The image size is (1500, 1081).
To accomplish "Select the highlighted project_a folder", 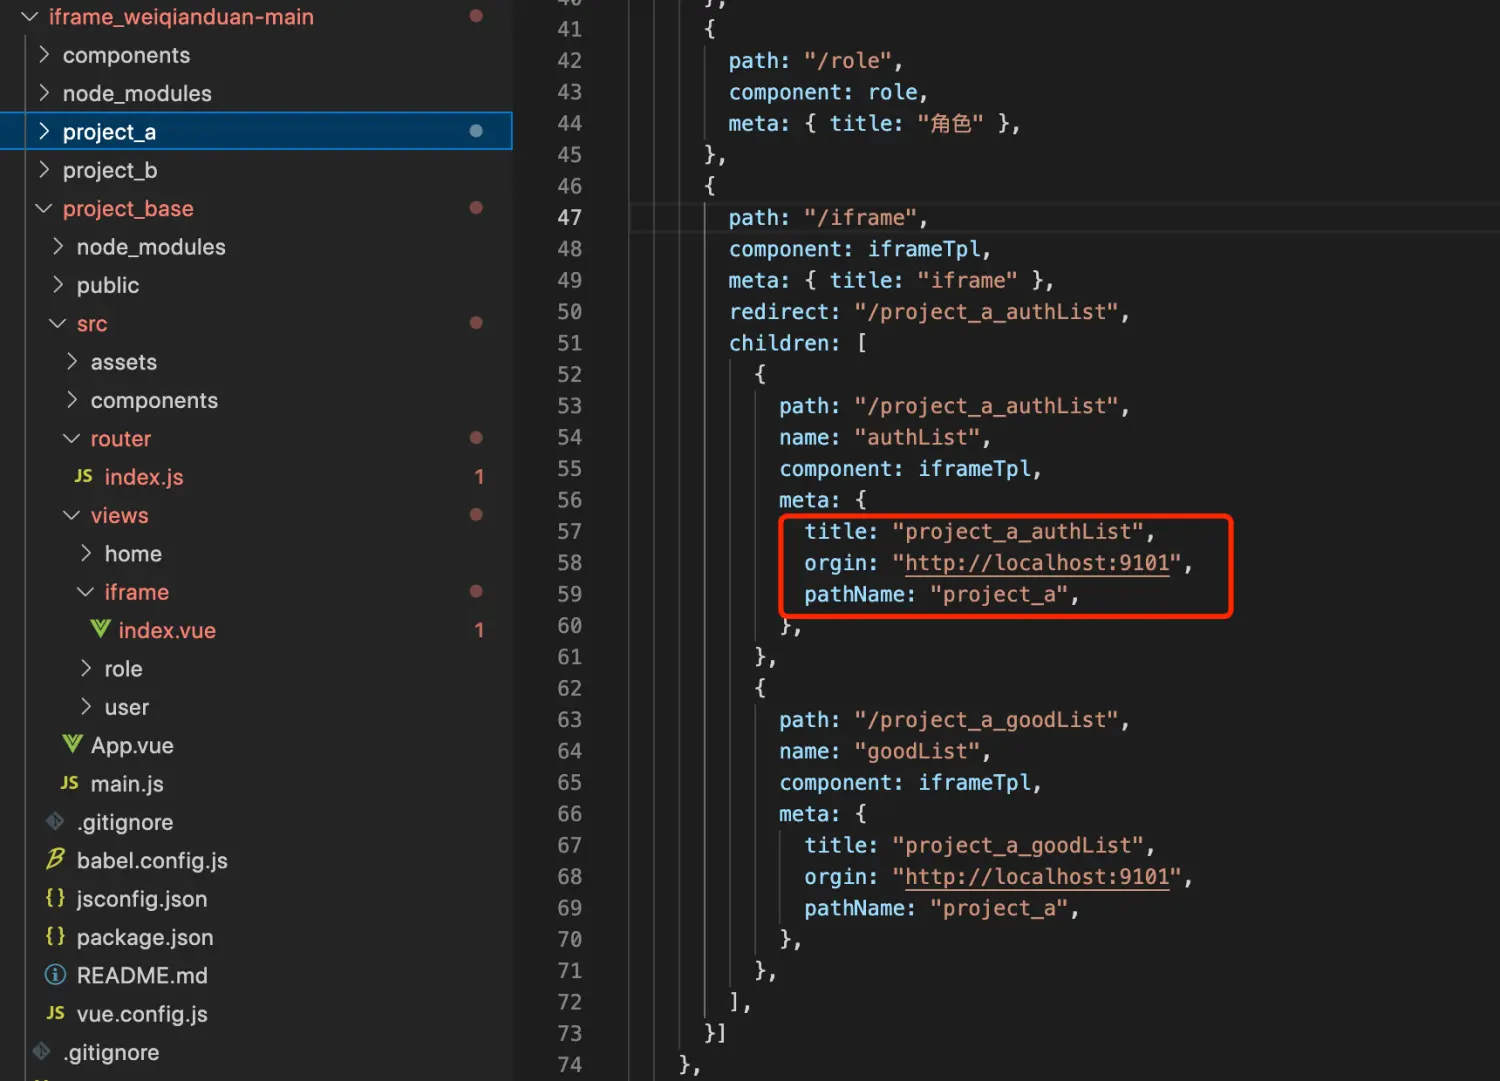I will point(109,132).
